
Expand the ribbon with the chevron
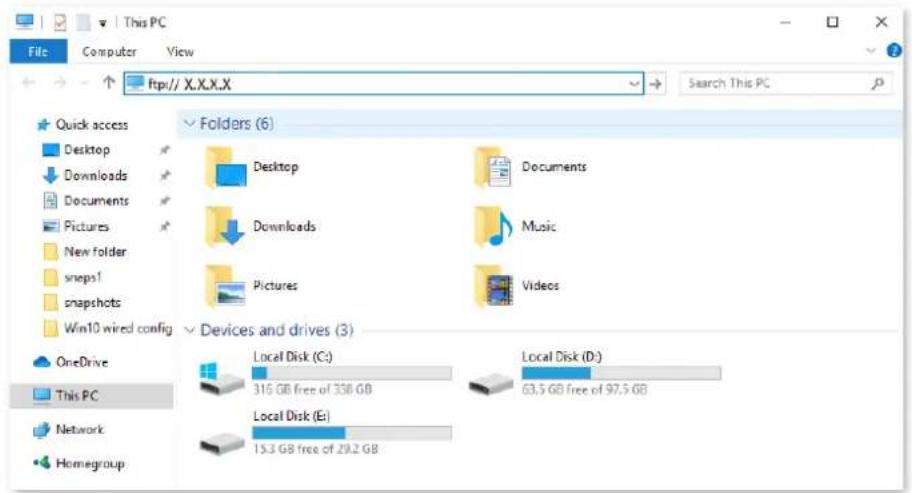(x=871, y=51)
